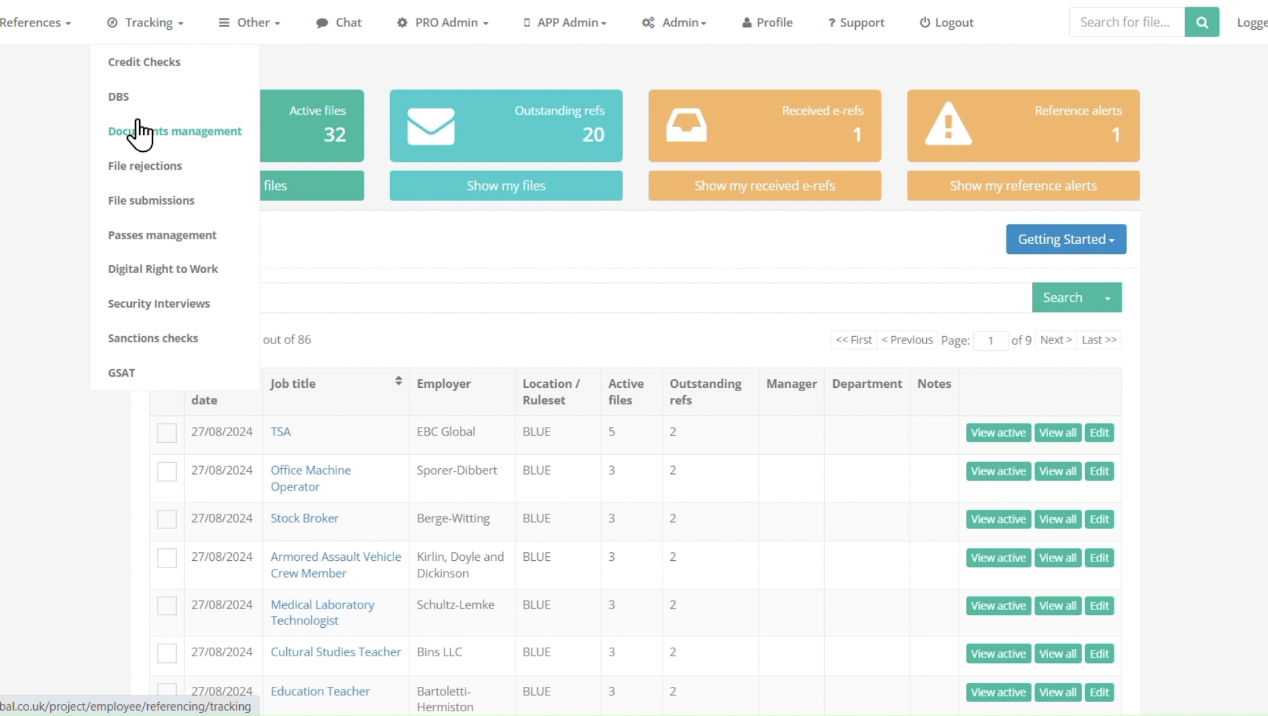The height and width of the screenshot is (716, 1268).
Task: Open the Medical Laboratory Technologist link
Action: point(322,612)
